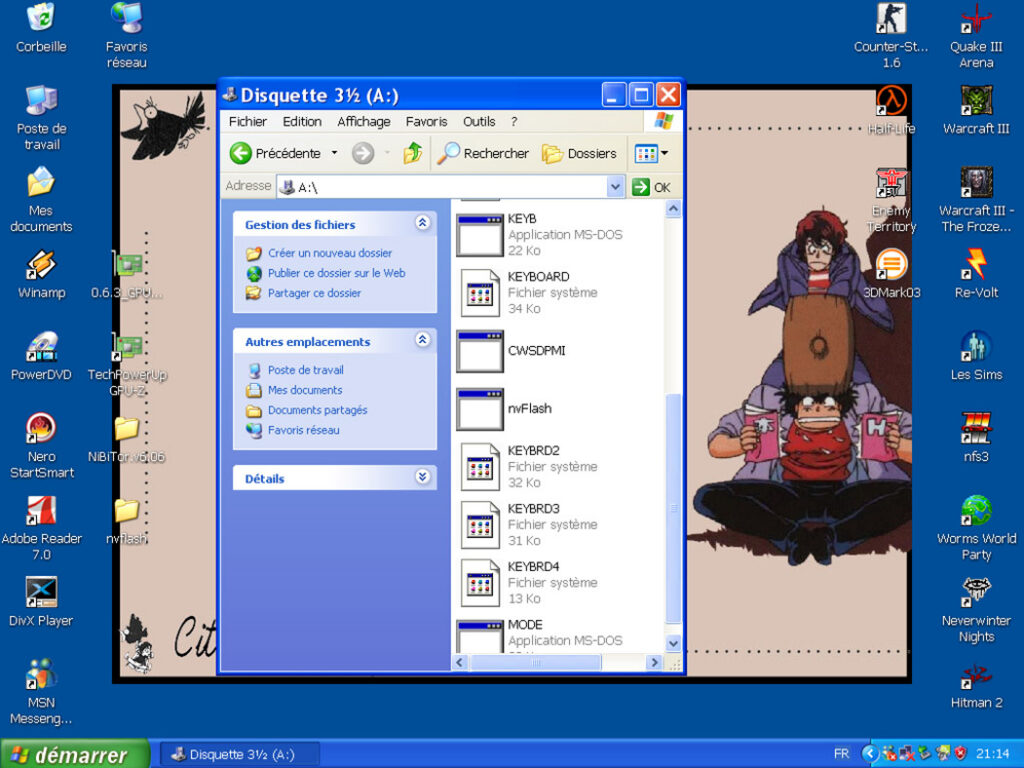This screenshot has width=1024, height=768.
Task: Open the Affichage menu
Action: point(363,121)
